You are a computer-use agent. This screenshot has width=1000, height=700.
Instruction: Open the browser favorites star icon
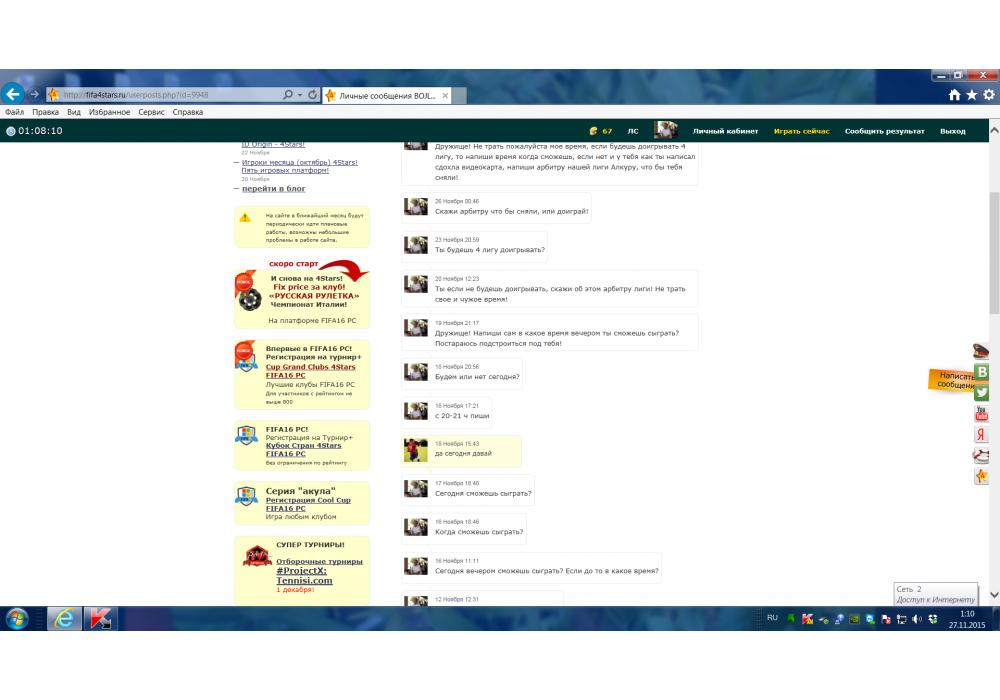click(x=972, y=95)
